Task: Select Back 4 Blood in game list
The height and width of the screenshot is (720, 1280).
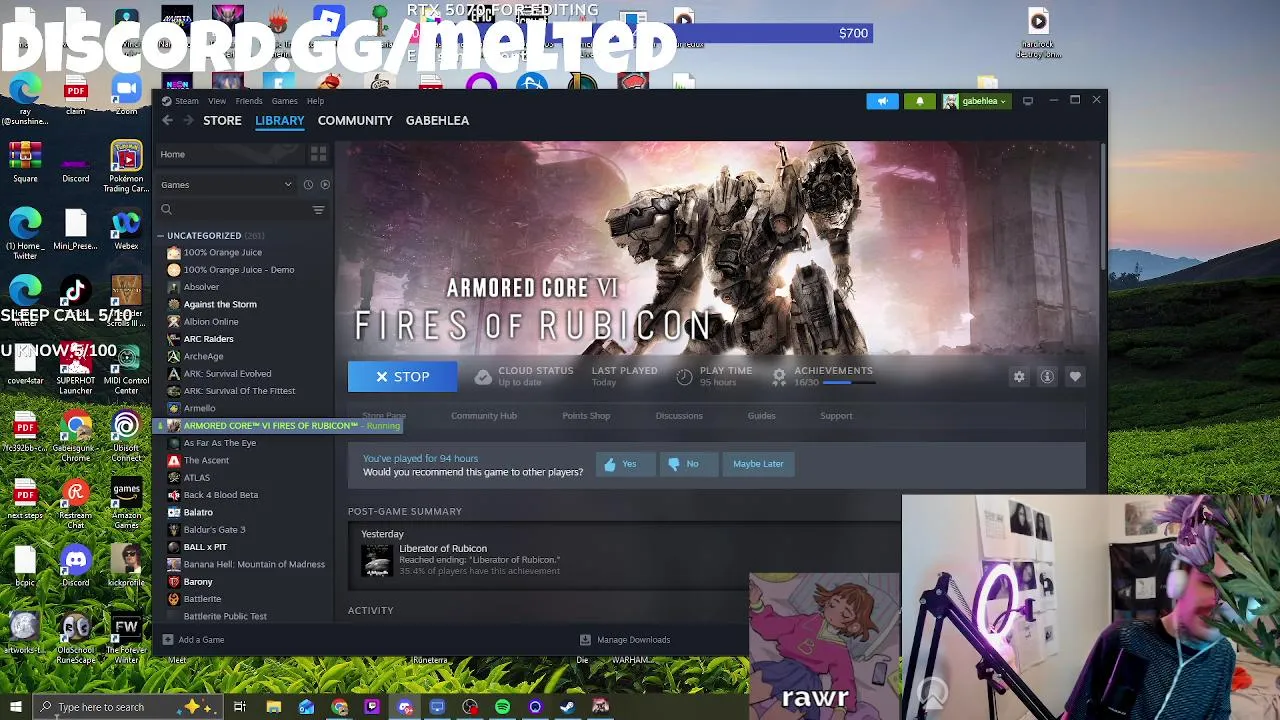Action: (220, 495)
